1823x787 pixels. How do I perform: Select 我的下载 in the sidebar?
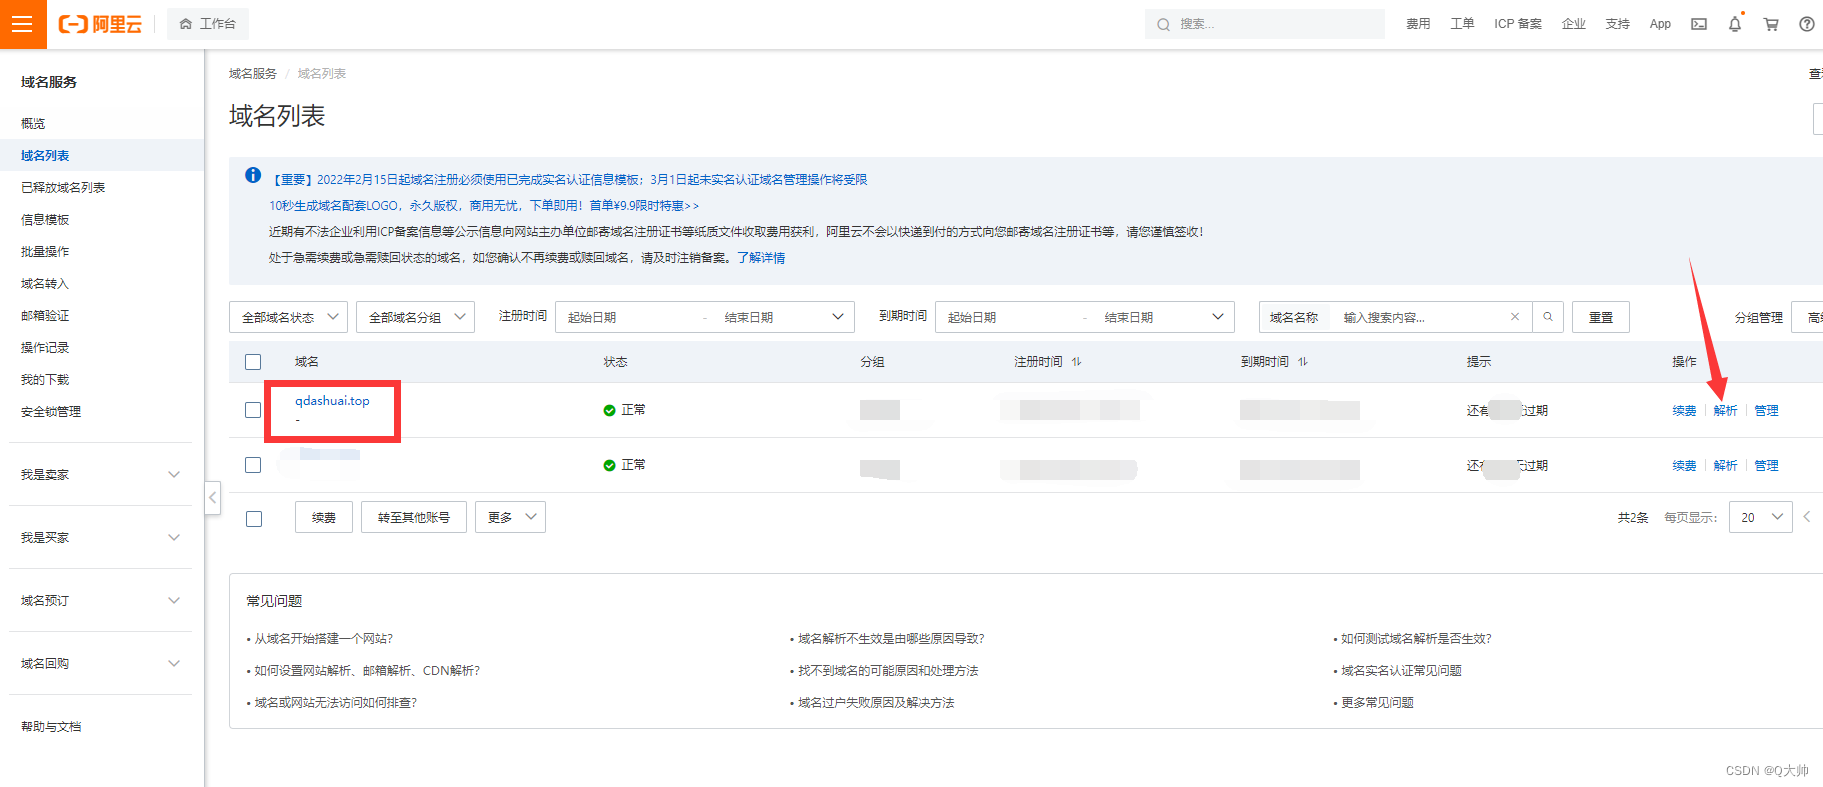[x=45, y=379]
